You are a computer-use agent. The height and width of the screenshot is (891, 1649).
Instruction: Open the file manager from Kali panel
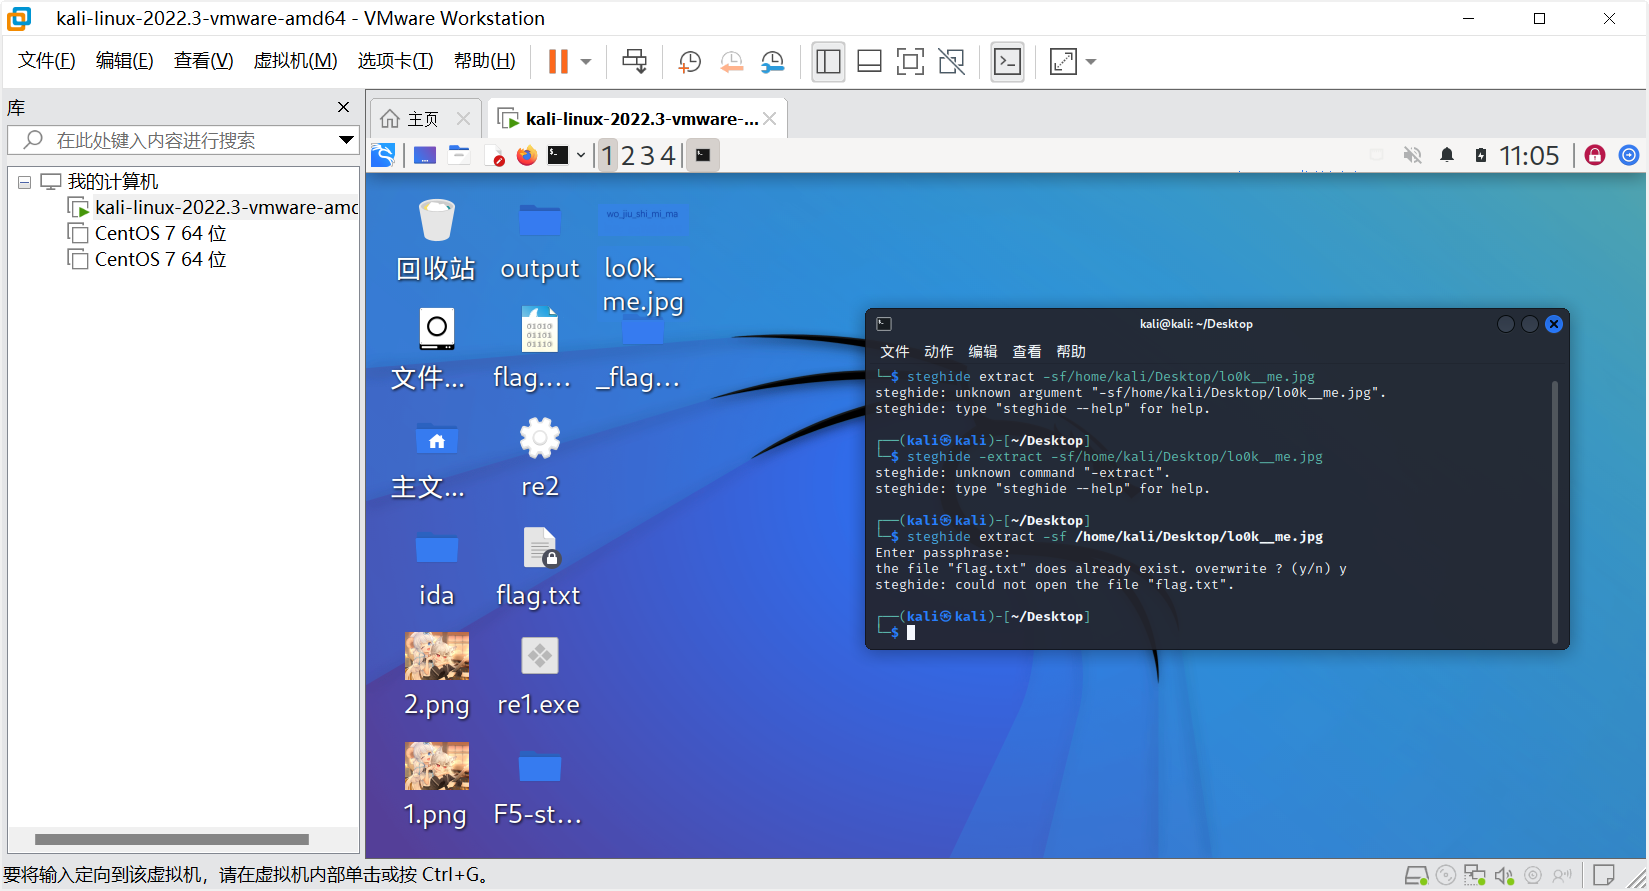(459, 155)
